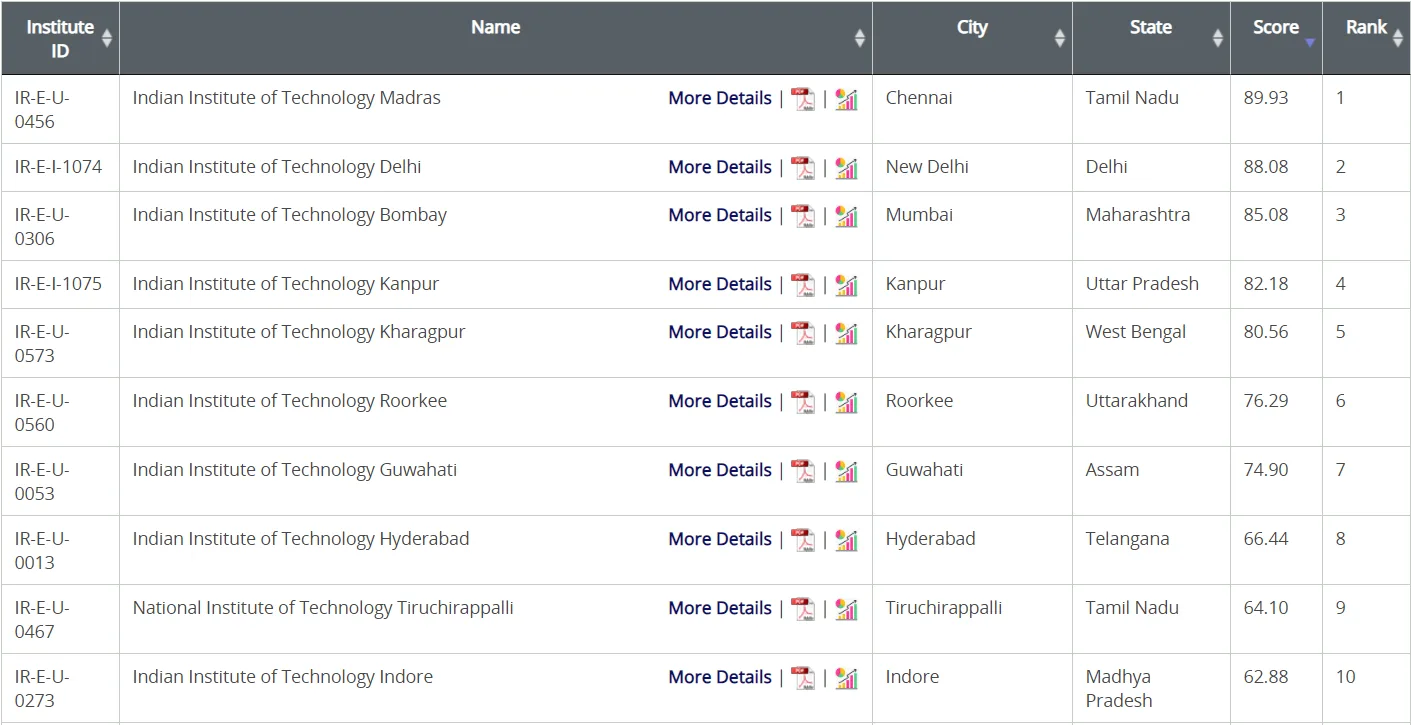The width and height of the screenshot is (1411, 725).
Task: Open the chart icon for IIT Kharagpur
Action: tap(846, 333)
